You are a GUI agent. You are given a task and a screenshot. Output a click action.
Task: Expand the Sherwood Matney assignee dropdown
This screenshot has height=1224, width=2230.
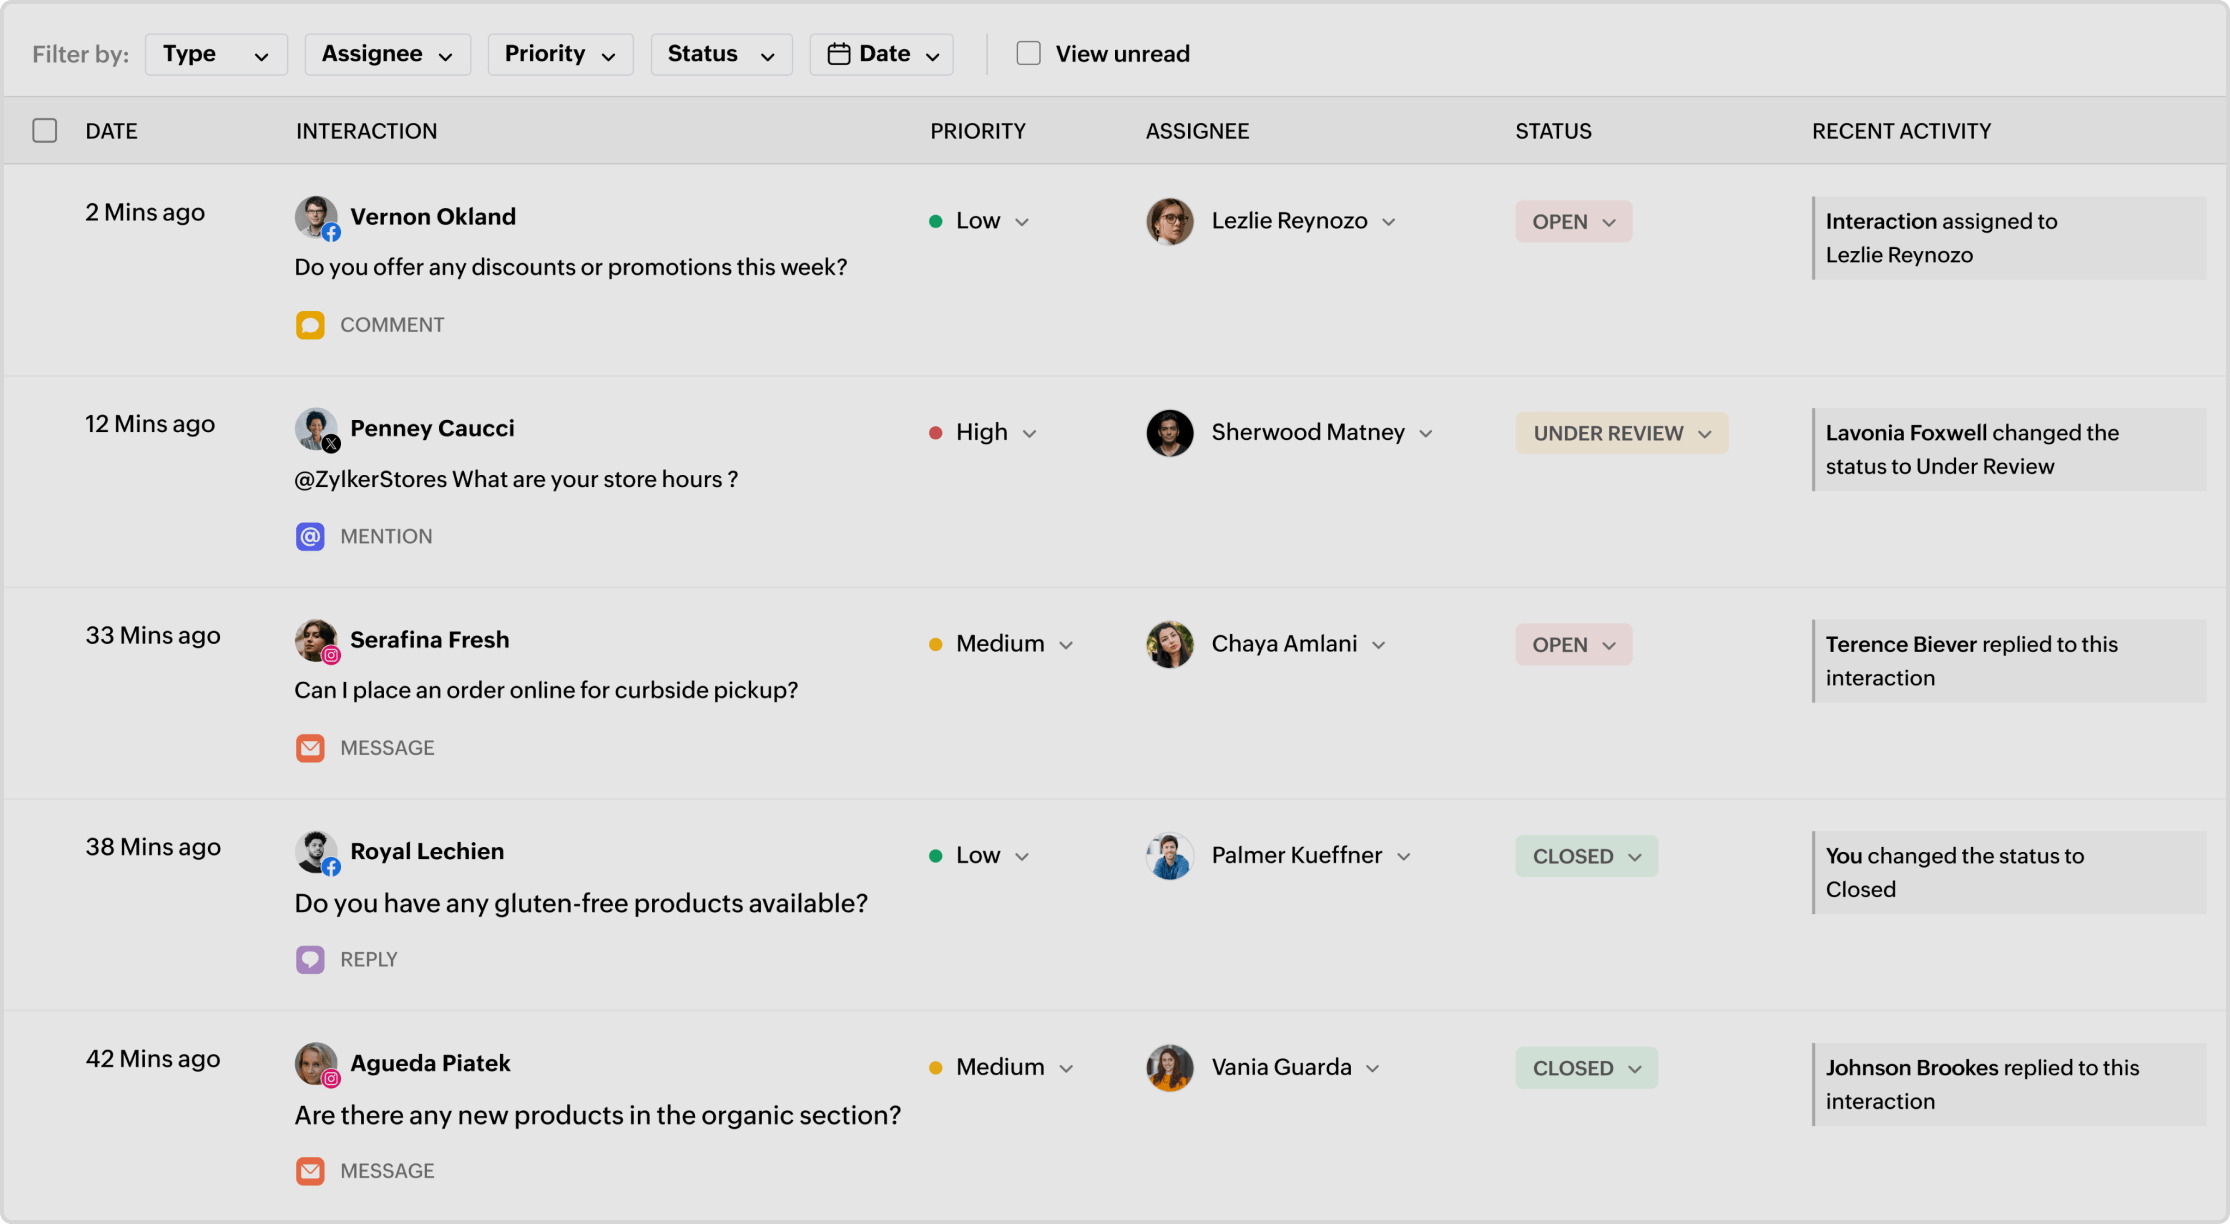point(1424,432)
